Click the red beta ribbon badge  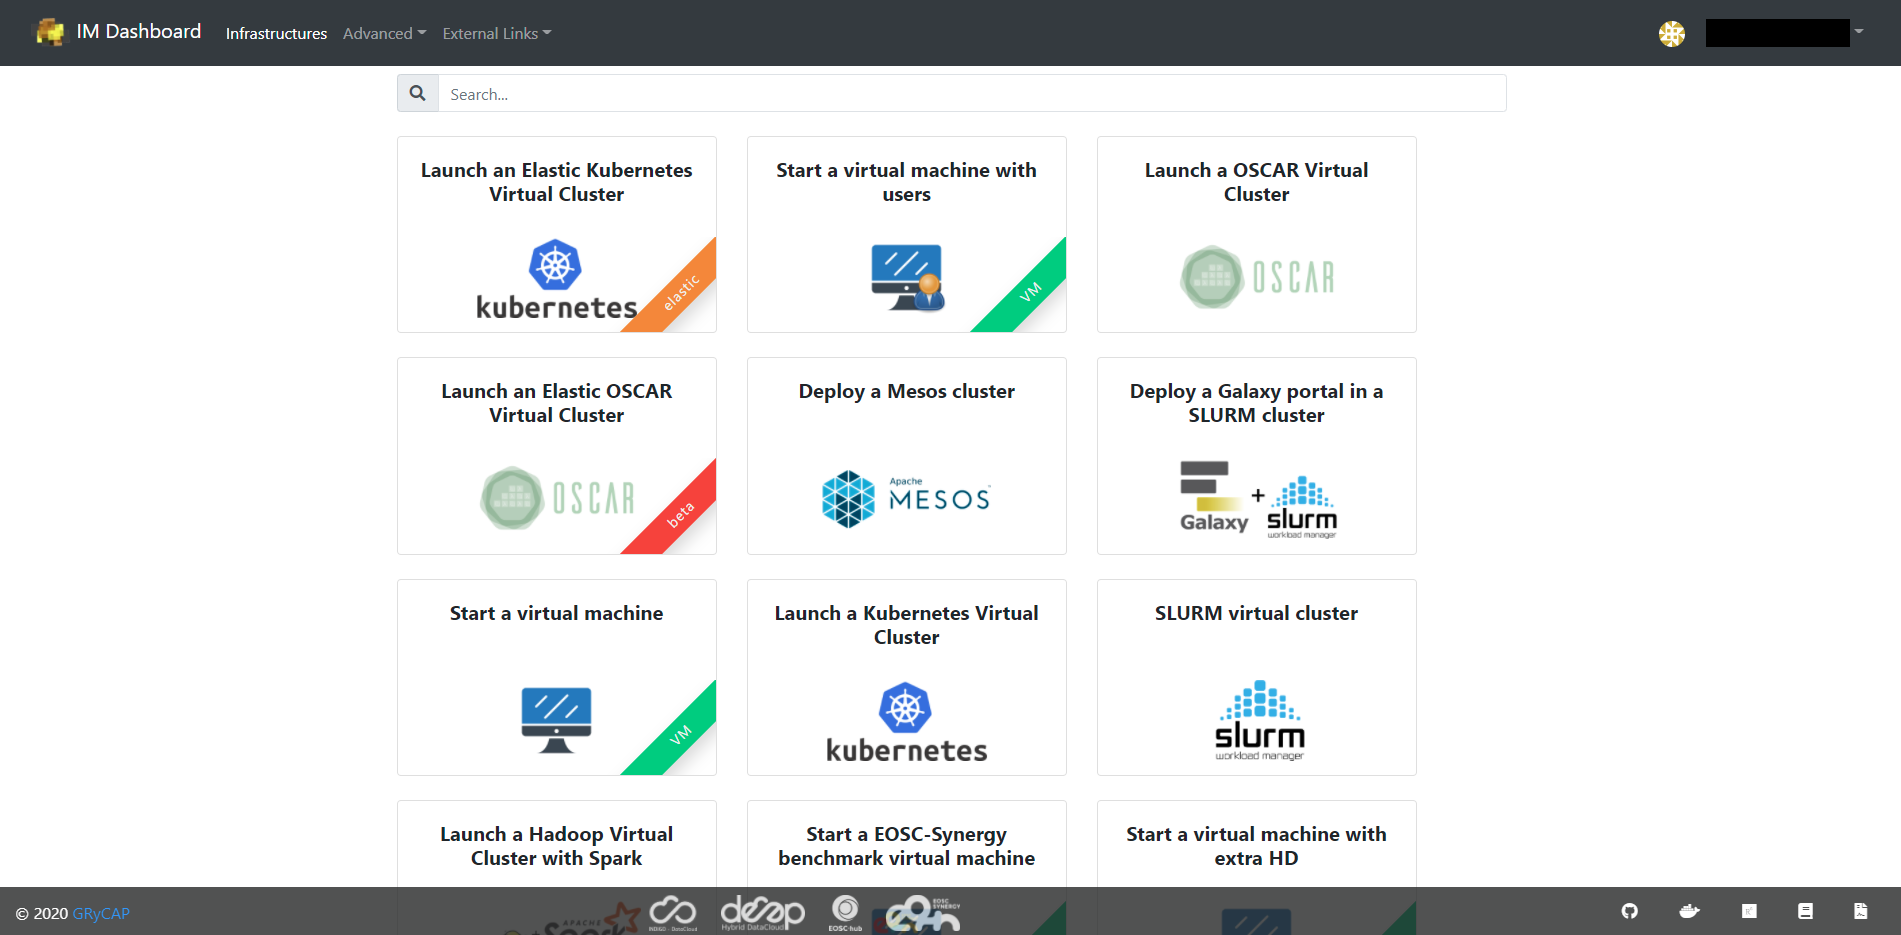point(680,514)
